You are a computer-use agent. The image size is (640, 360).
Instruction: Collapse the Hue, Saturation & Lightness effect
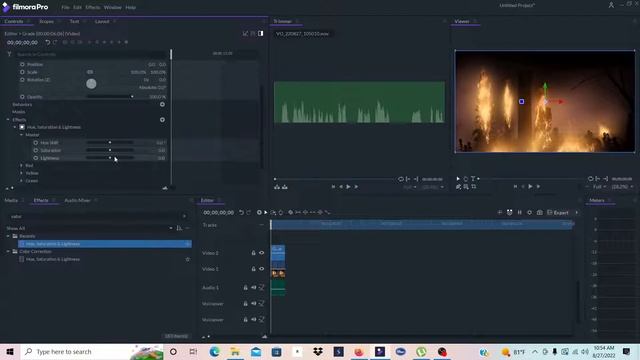coord(15,127)
